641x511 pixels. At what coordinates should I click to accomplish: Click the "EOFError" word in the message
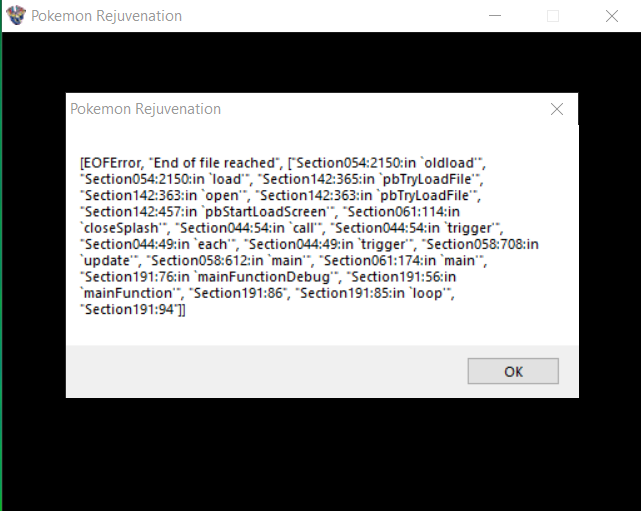point(112,163)
